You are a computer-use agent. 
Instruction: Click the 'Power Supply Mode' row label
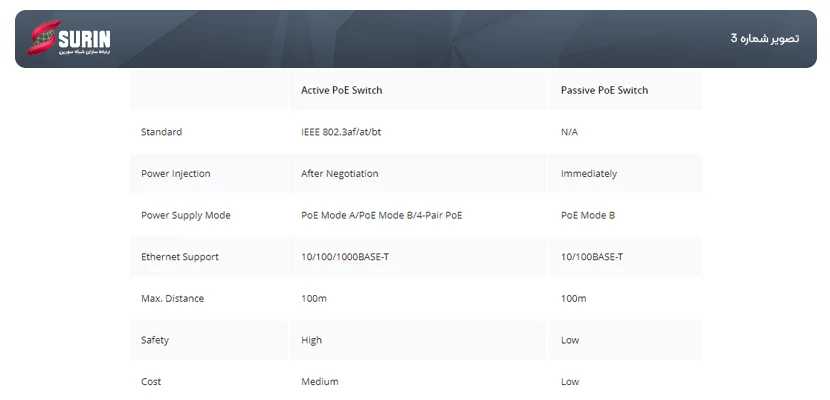click(186, 215)
